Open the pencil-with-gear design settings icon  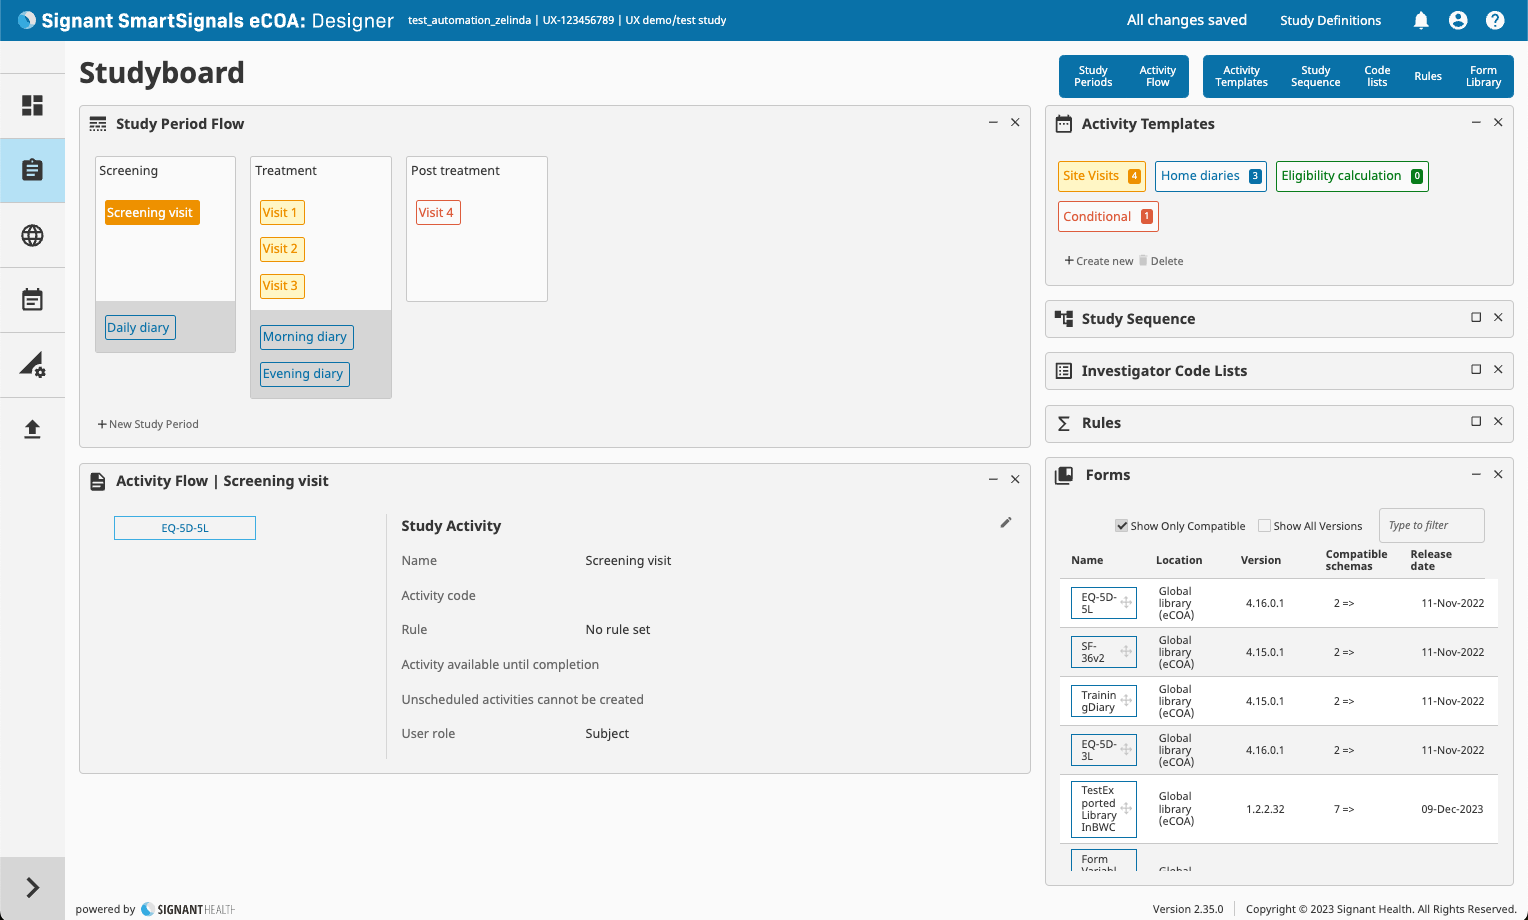tap(32, 364)
